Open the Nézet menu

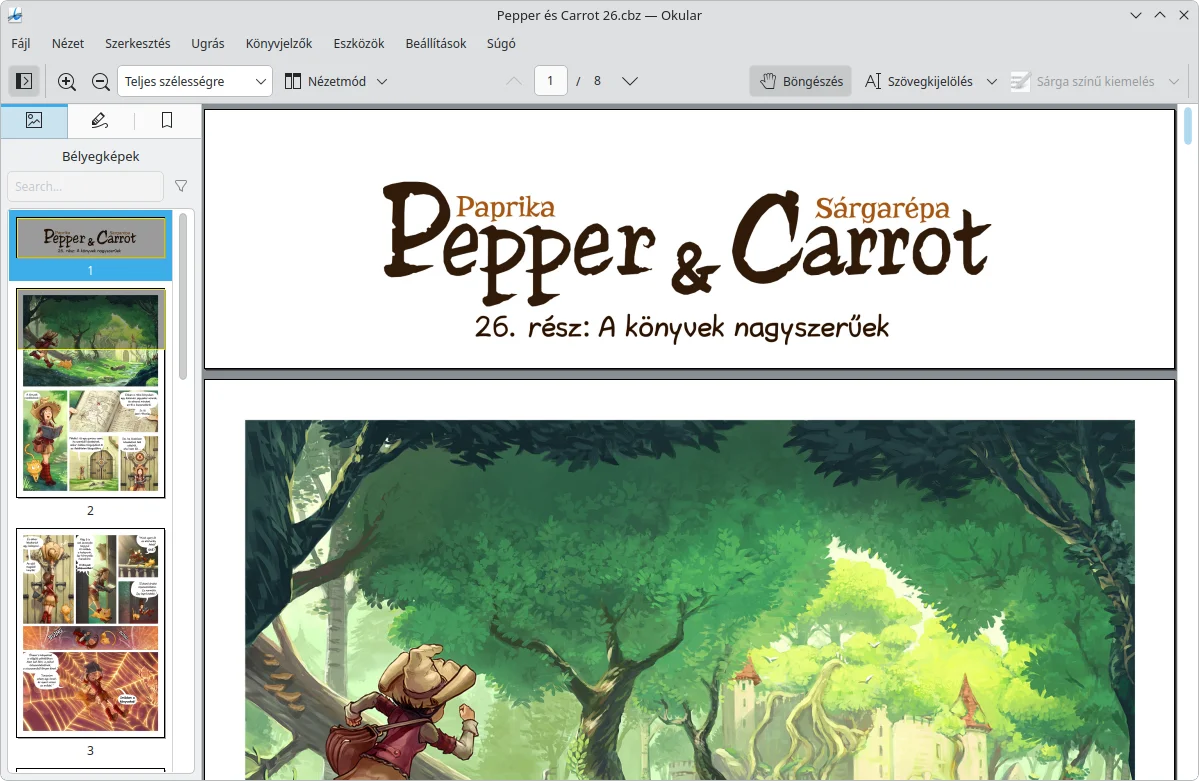pyautogui.click(x=68, y=44)
